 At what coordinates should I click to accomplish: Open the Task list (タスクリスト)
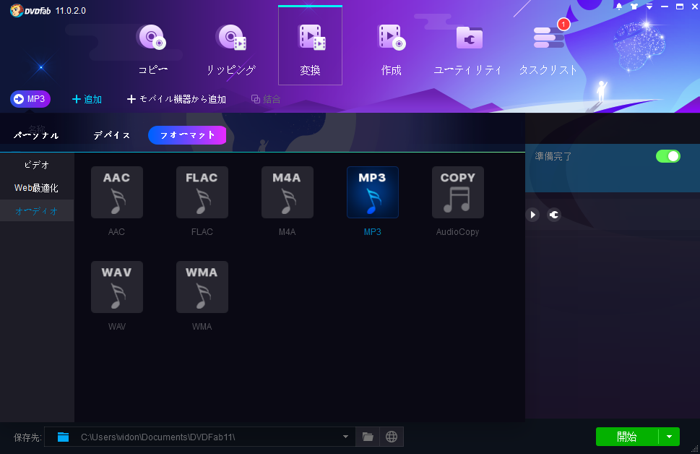point(548,48)
